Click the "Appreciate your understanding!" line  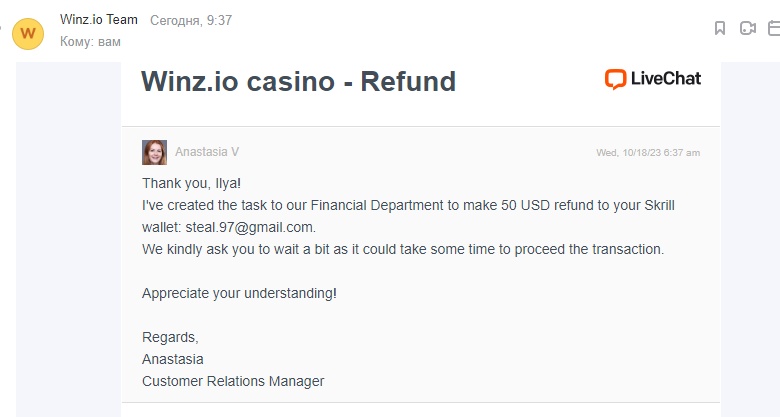tap(239, 293)
